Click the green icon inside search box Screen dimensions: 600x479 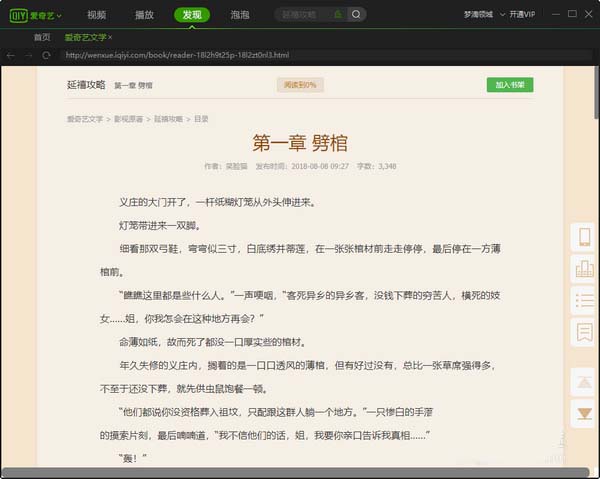[338, 15]
